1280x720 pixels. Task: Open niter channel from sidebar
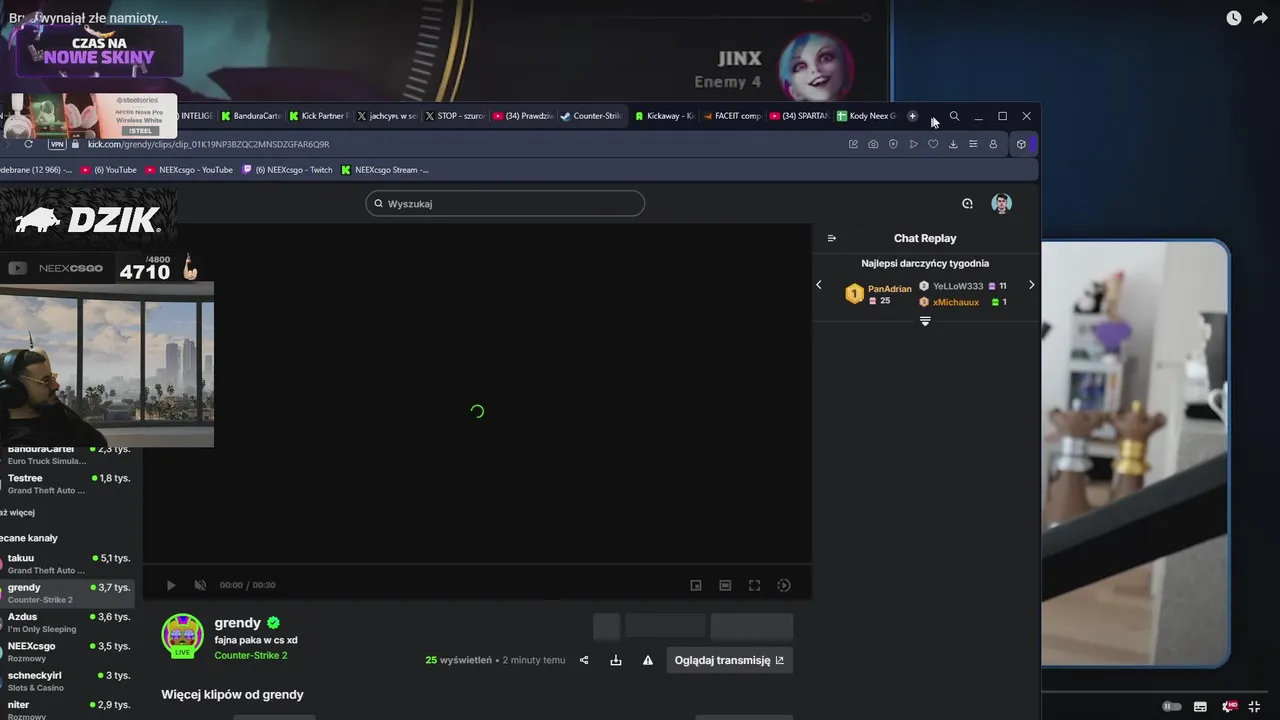click(x=67, y=710)
